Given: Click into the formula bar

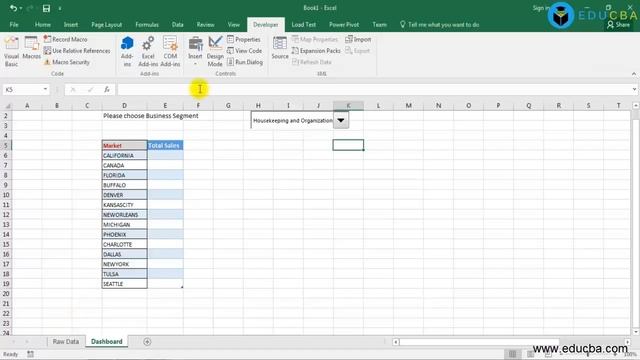Looking at the screenshot, I should click(374, 89).
